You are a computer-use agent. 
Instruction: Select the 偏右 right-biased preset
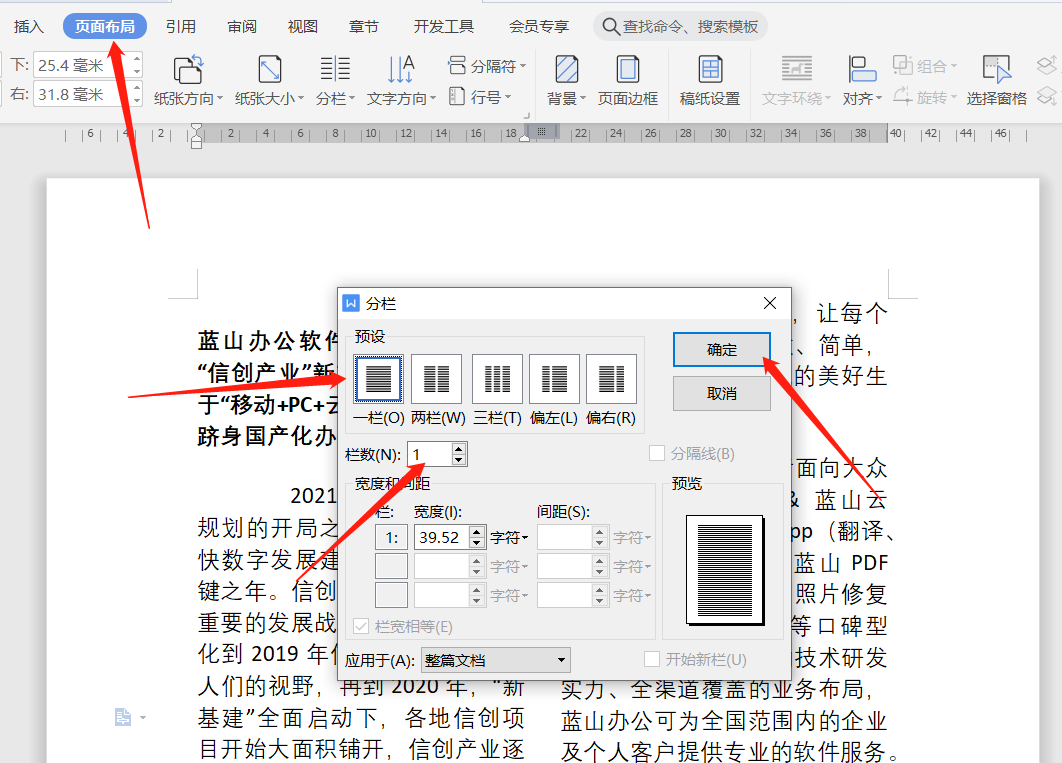pos(611,379)
